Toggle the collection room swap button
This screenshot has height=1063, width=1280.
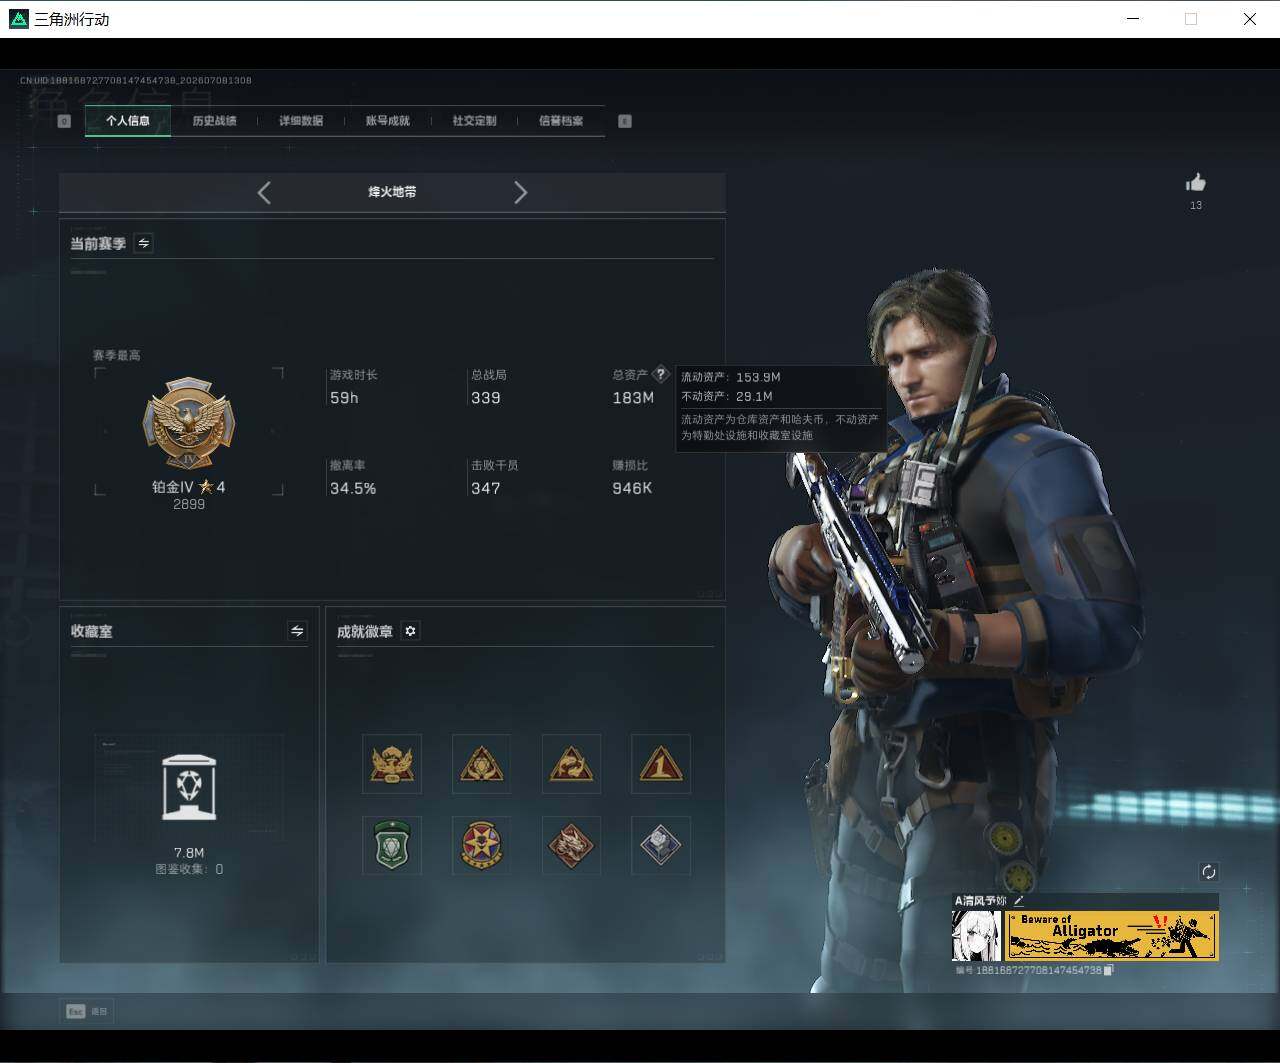coord(297,630)
